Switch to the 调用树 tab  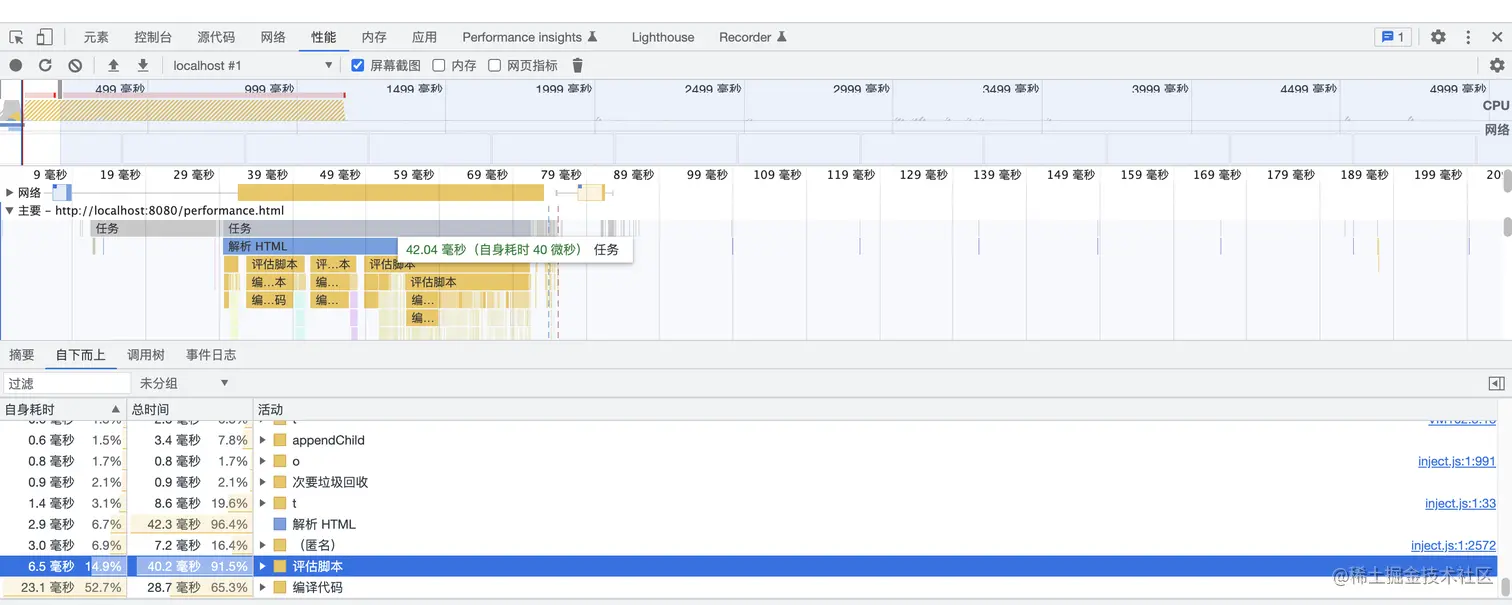(146, 355)
